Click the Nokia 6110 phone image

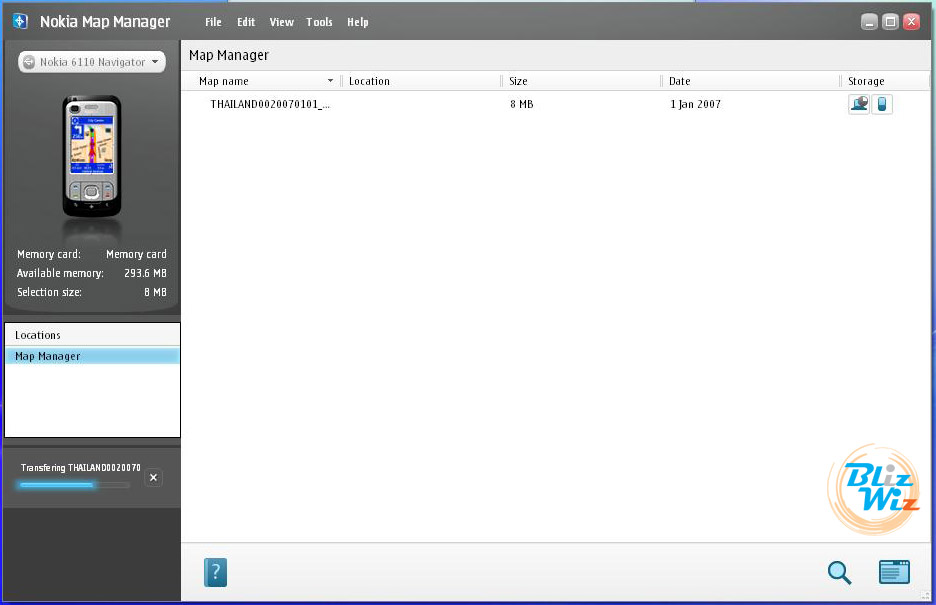tap(92, 156)
